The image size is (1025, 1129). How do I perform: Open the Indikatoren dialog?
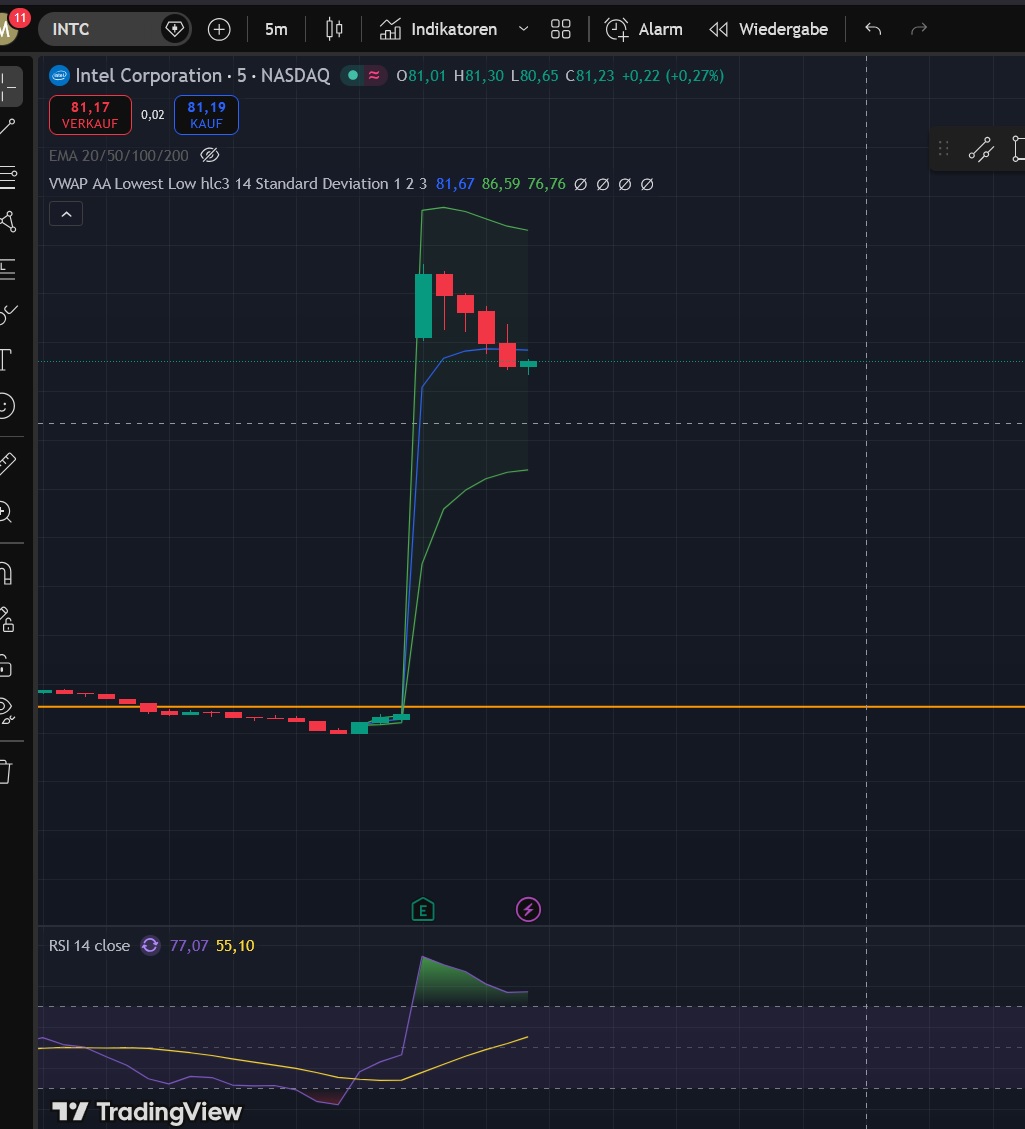coord(438,30)
